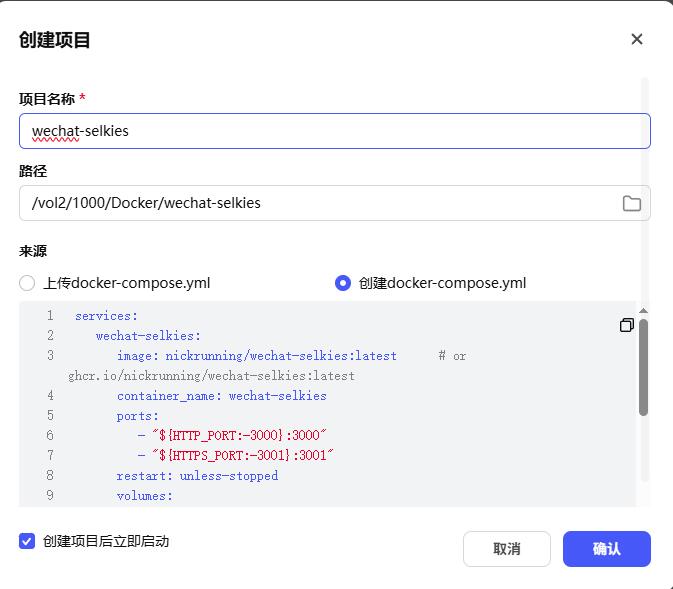Screen dimensions: 673x589
Task: Copy compose code with the copy icon
Action: pos(627,325)
